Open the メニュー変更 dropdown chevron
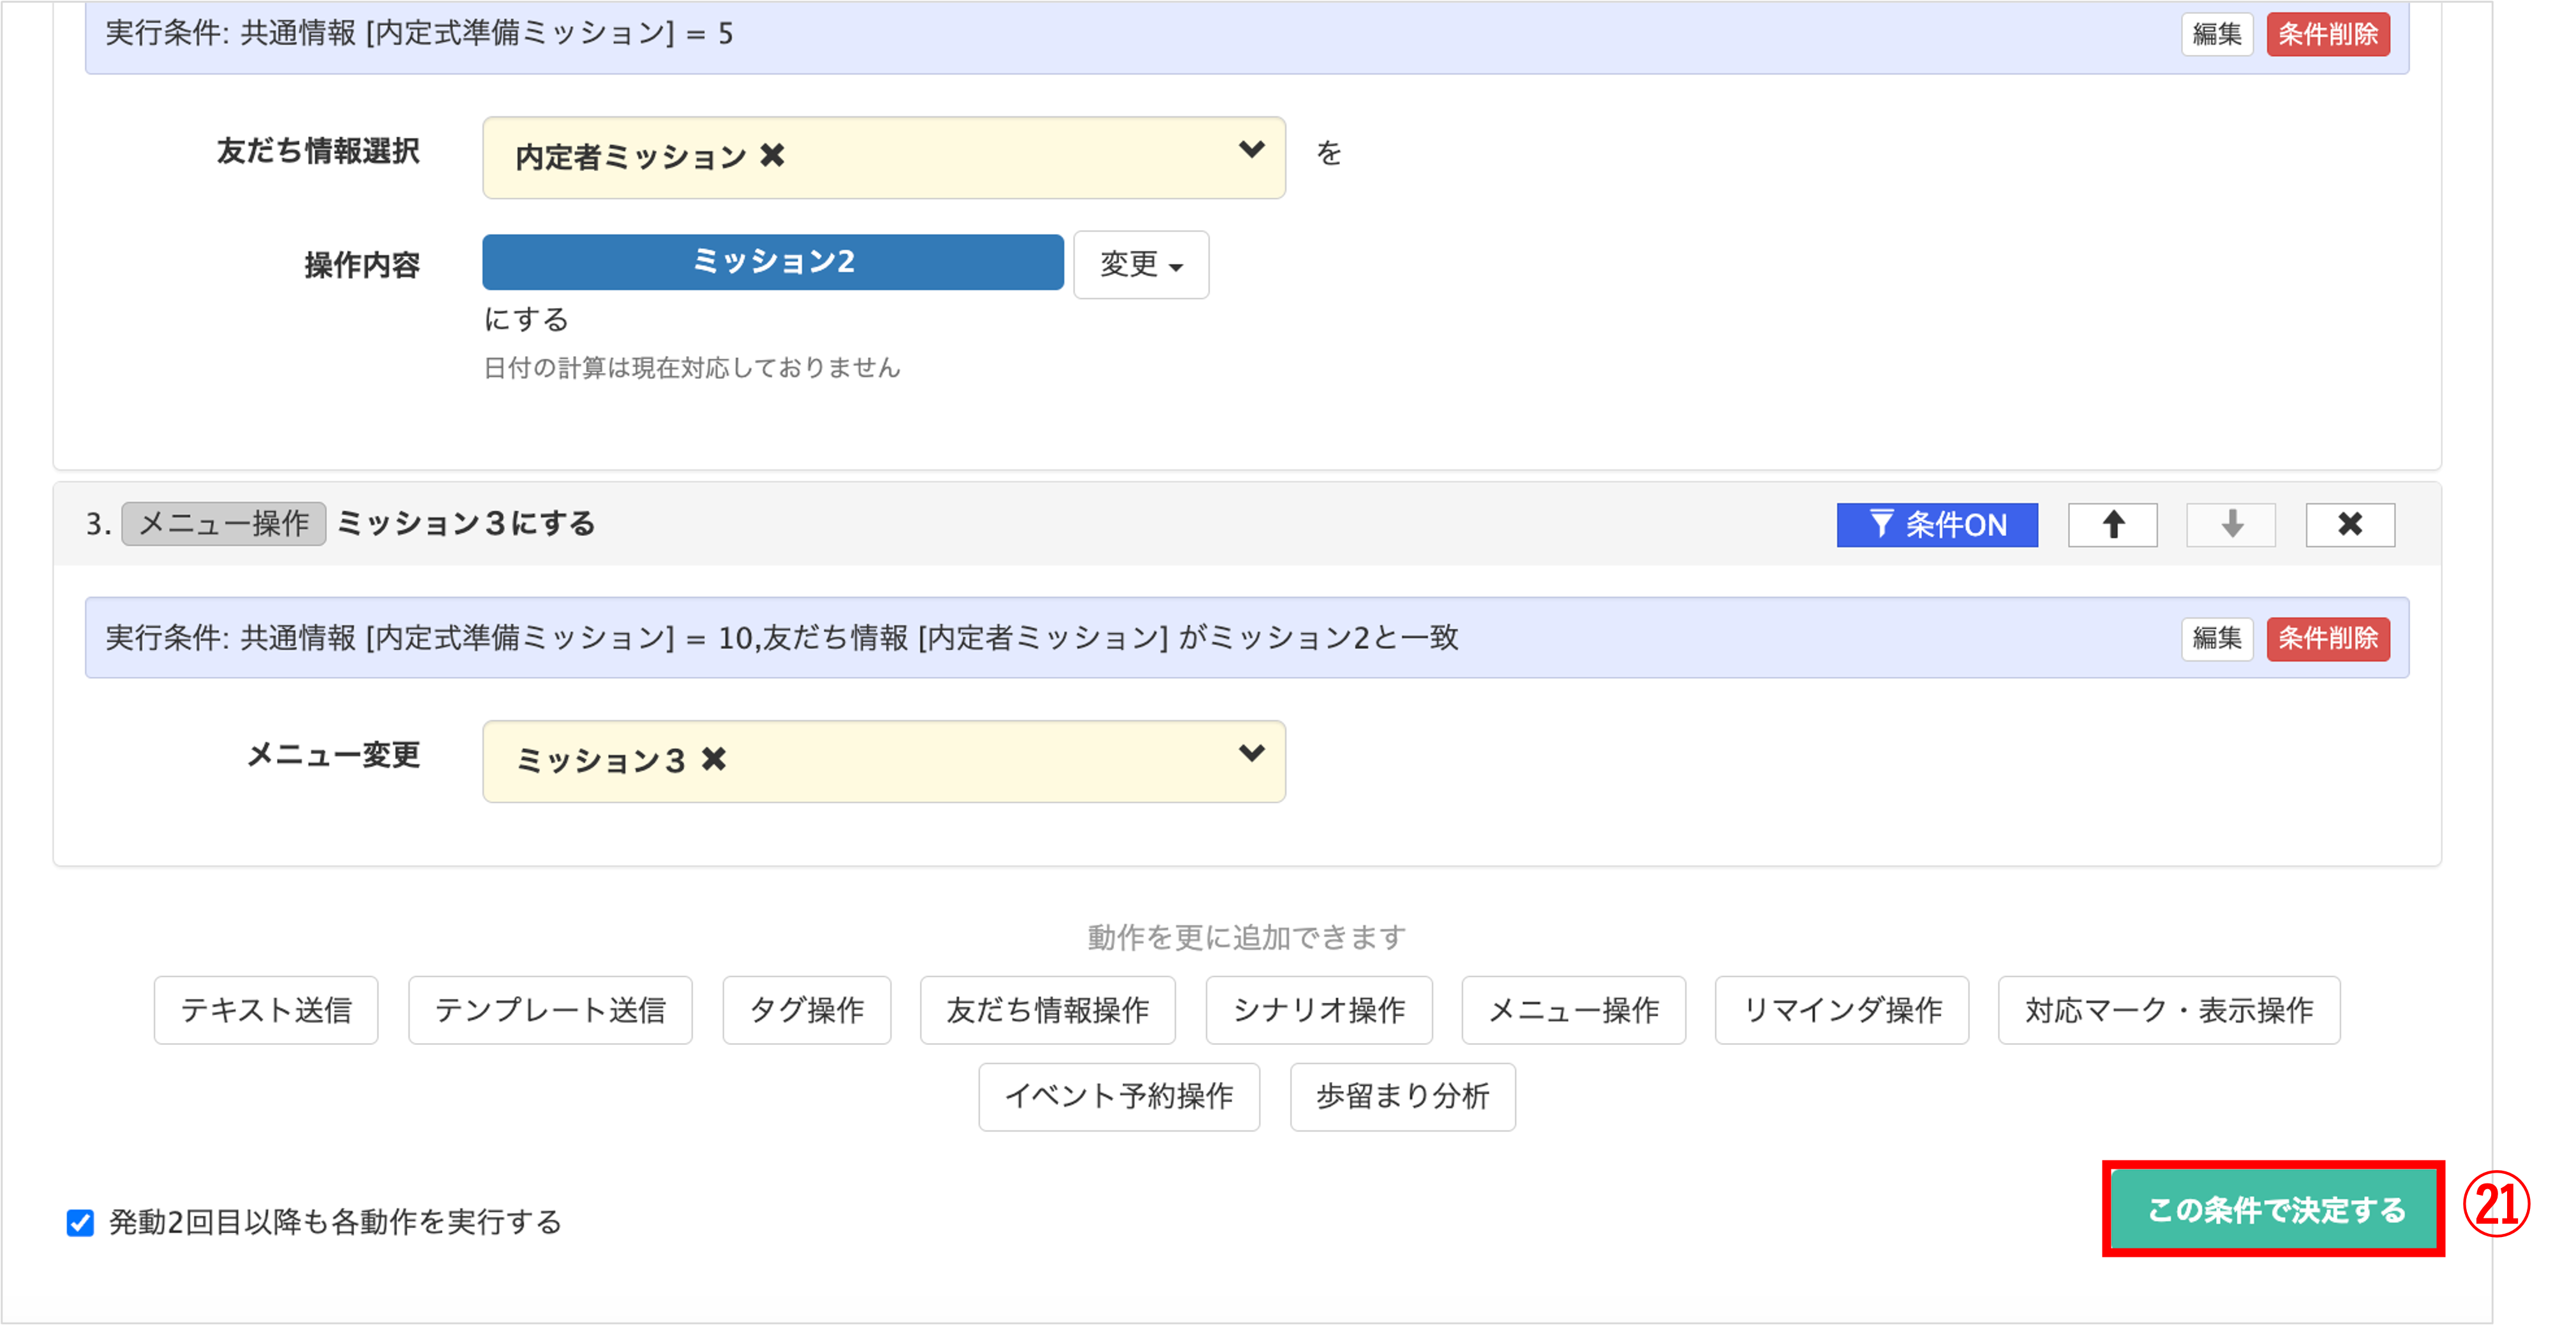This screenshot has height=1327, width=2576. 1251,753
